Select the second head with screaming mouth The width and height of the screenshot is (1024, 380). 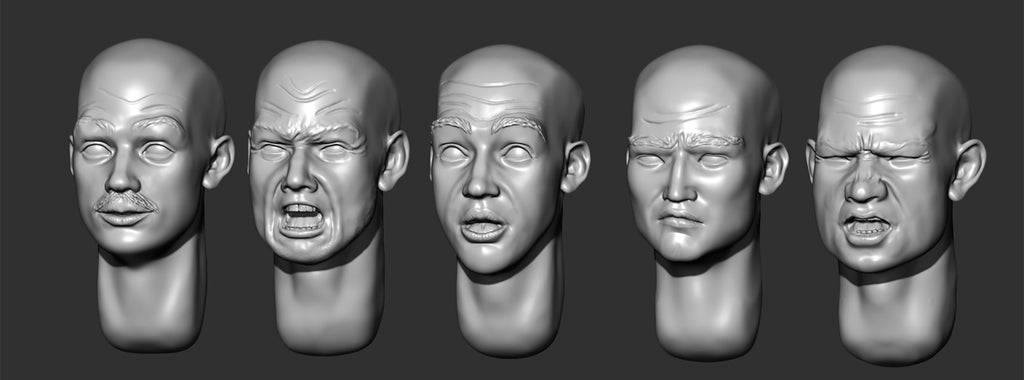(x=328, y=197)
